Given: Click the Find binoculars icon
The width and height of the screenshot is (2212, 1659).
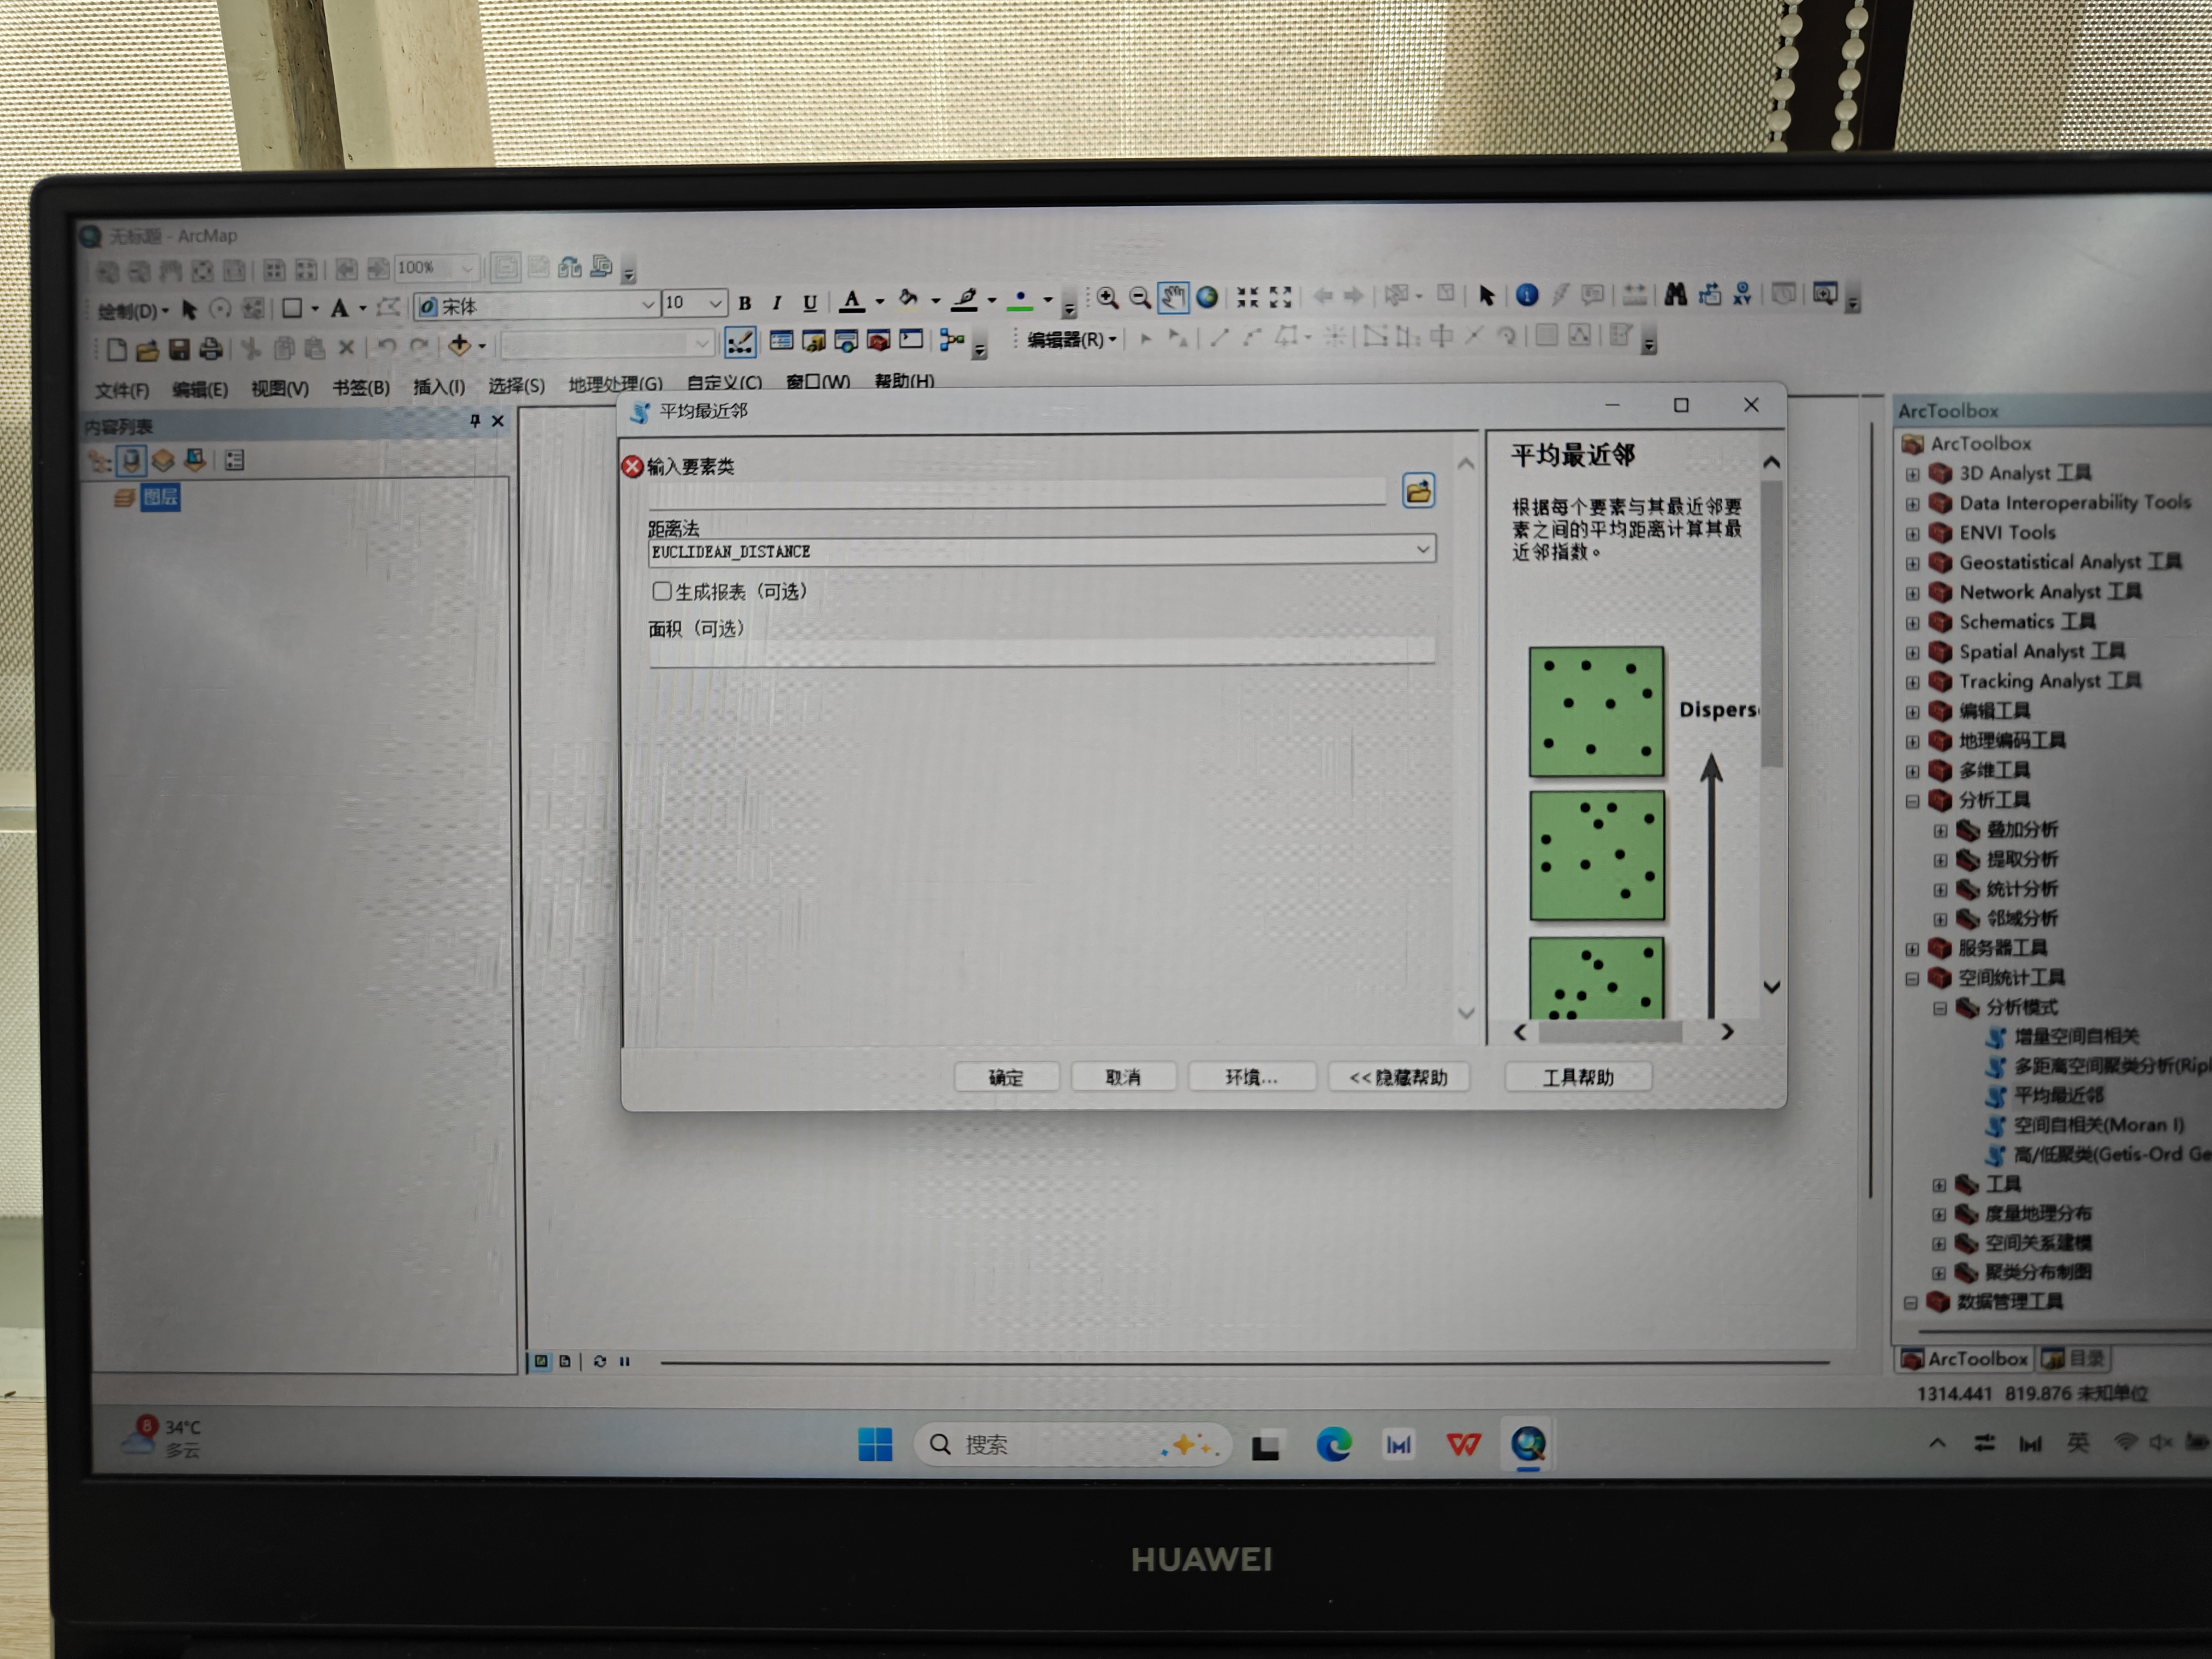Looking at the screenshot, I should [x=1675, y=294].
